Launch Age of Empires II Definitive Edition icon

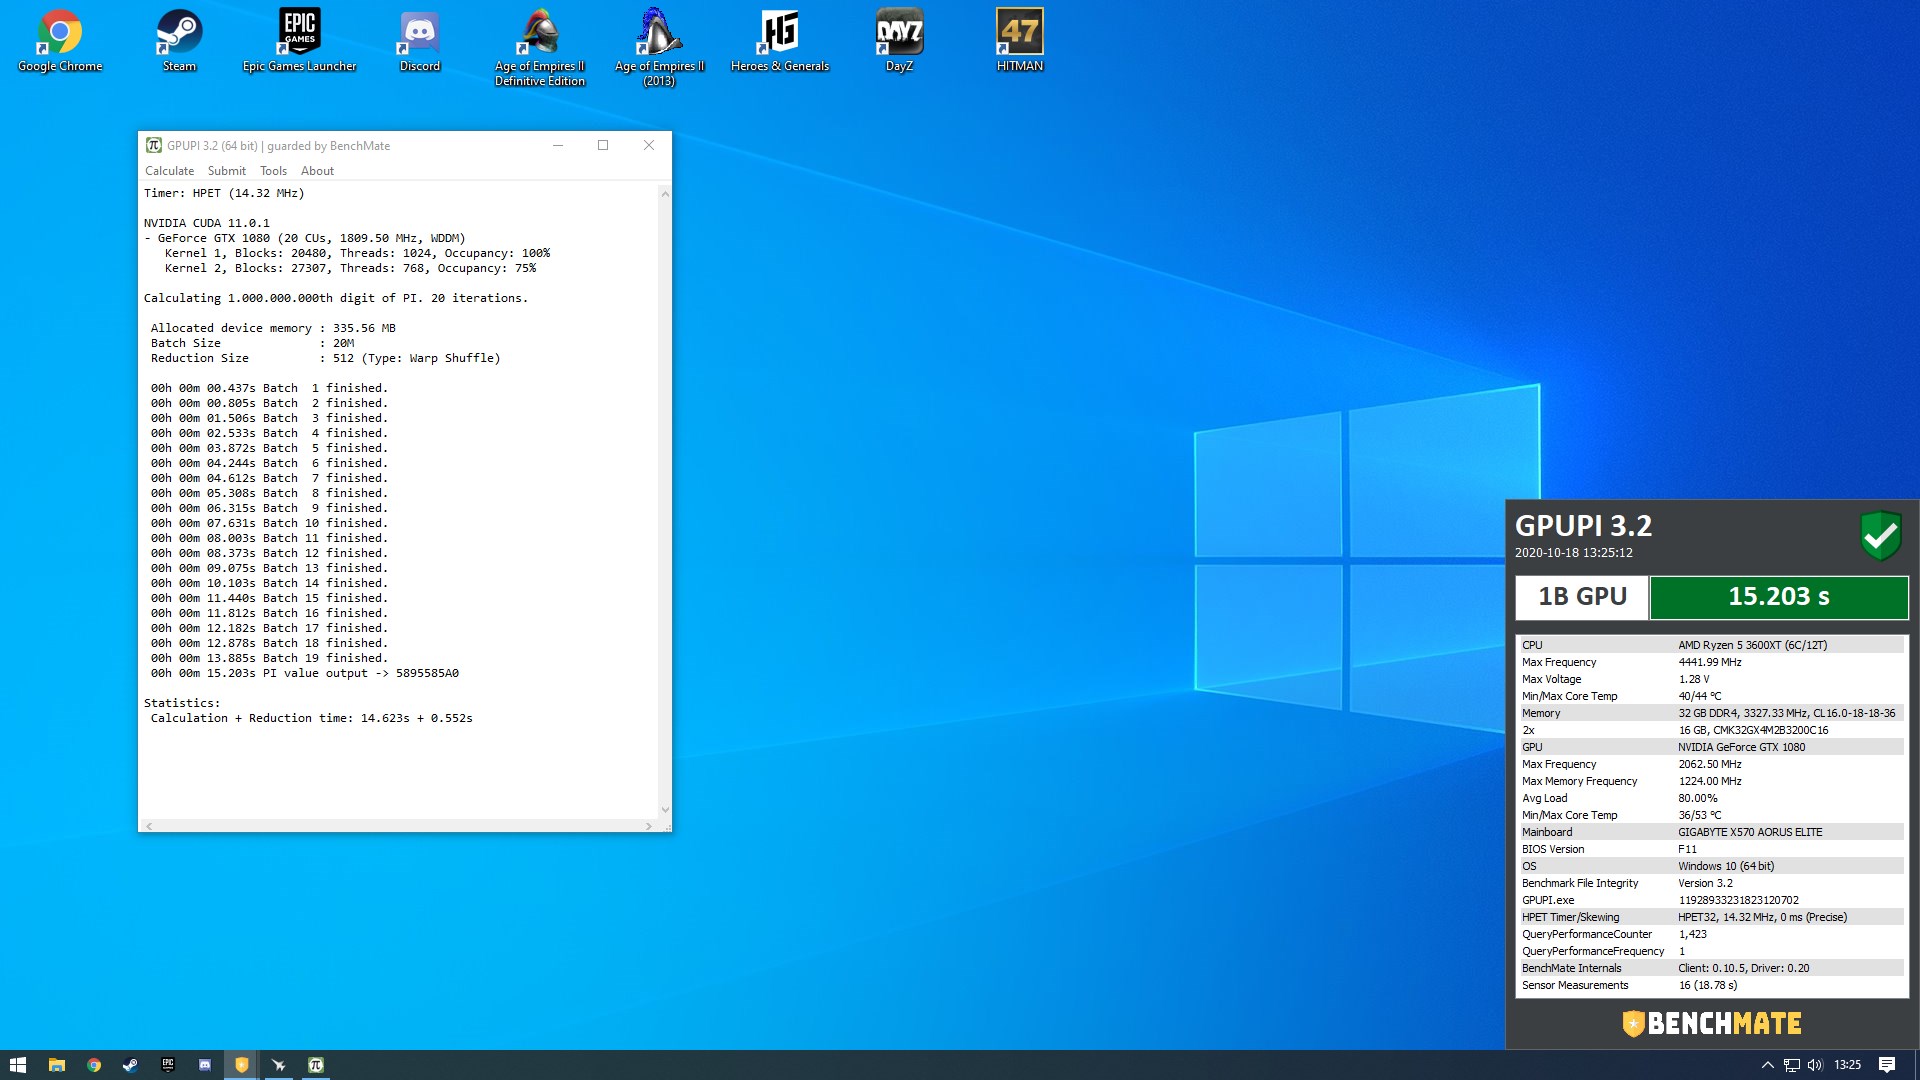(540, 47)
